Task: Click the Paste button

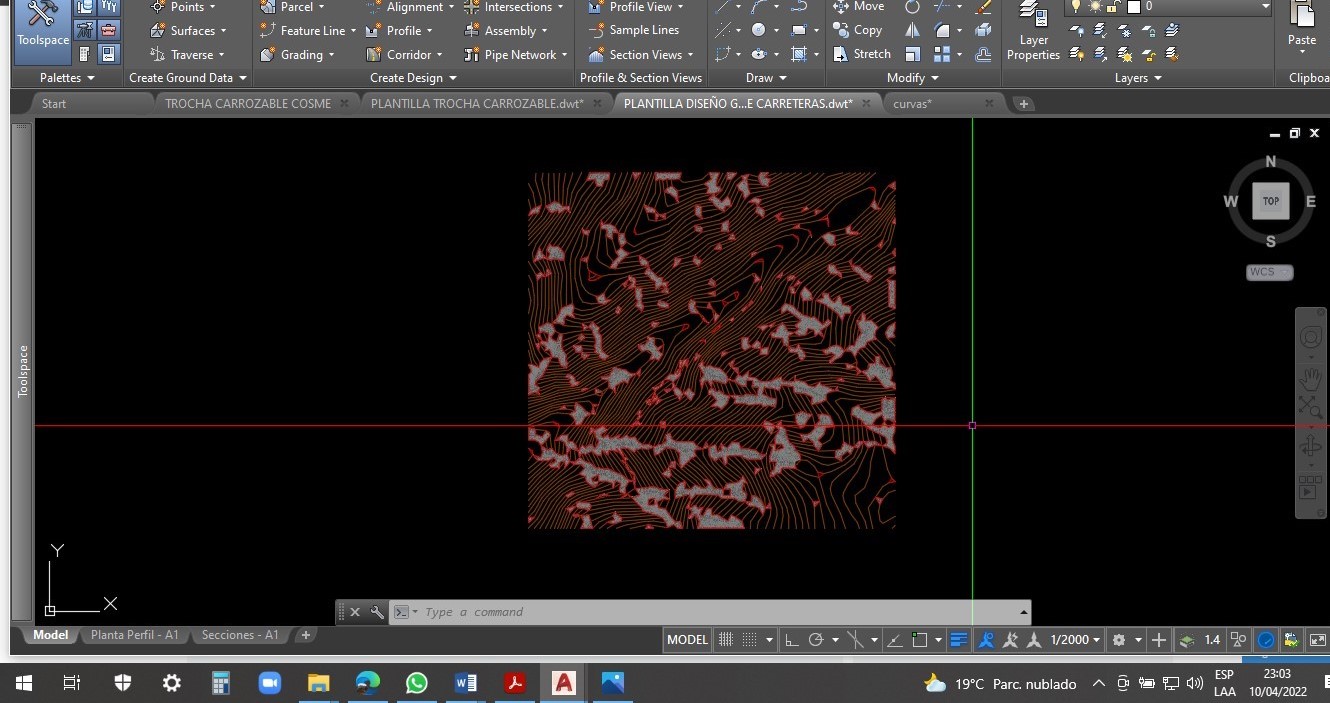Action: point(1302,28)
